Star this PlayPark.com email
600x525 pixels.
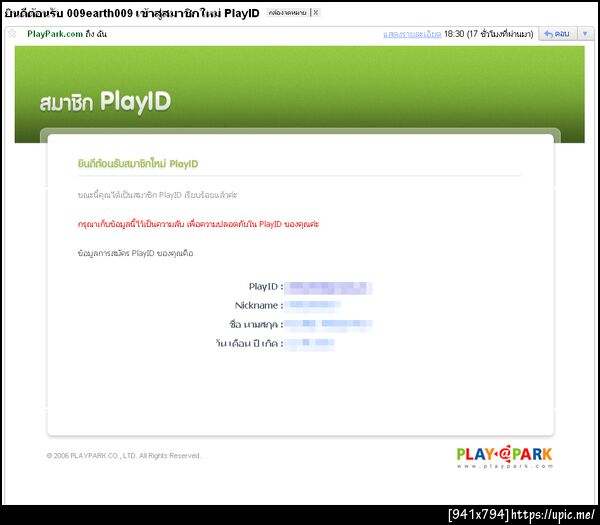12,34
